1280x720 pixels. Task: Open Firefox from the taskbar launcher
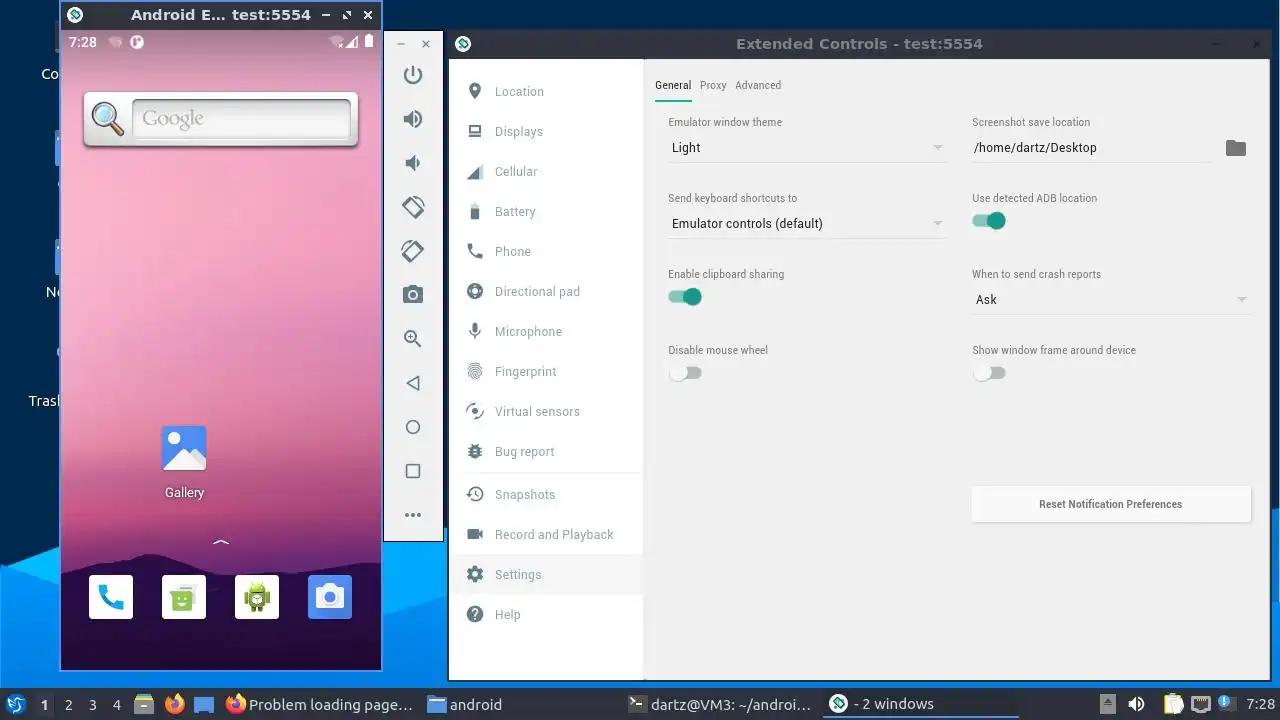coord(175,704)
